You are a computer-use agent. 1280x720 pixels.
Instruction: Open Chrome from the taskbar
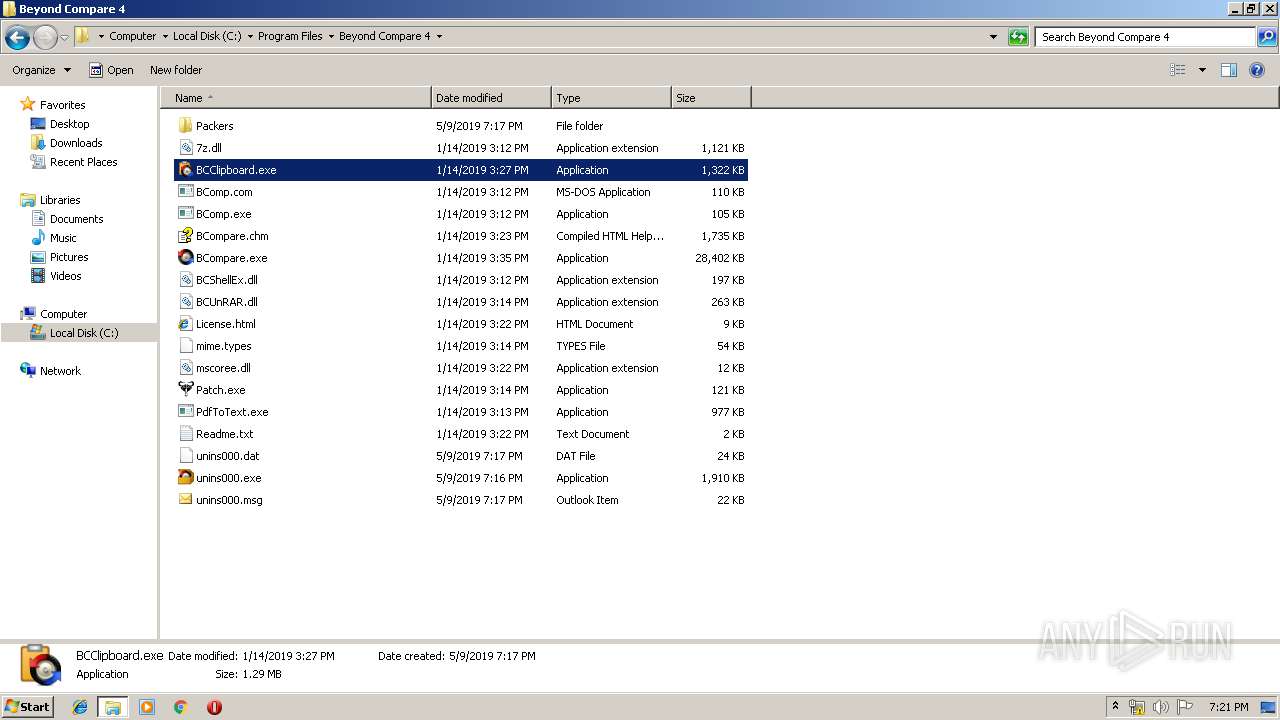click(x=180, y=707)
